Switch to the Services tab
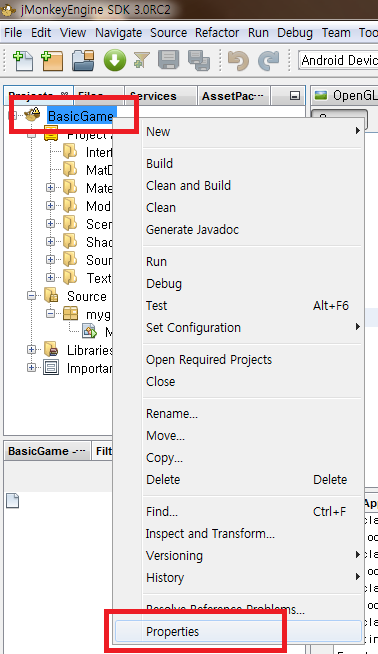 [x=153, y=96]
